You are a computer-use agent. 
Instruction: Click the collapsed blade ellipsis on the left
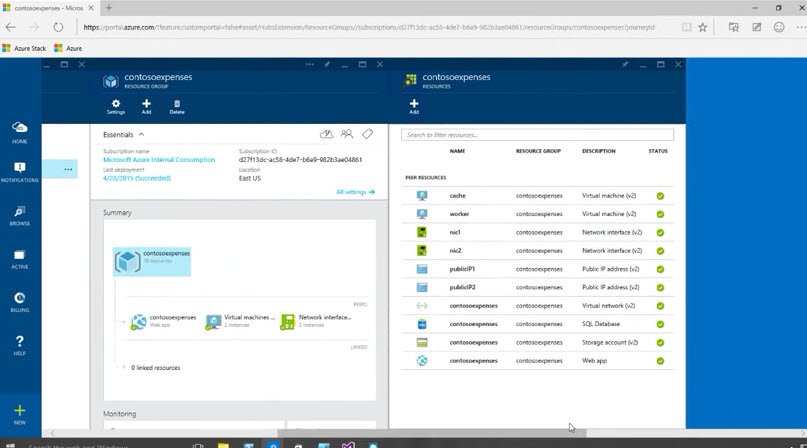[68, 169]
